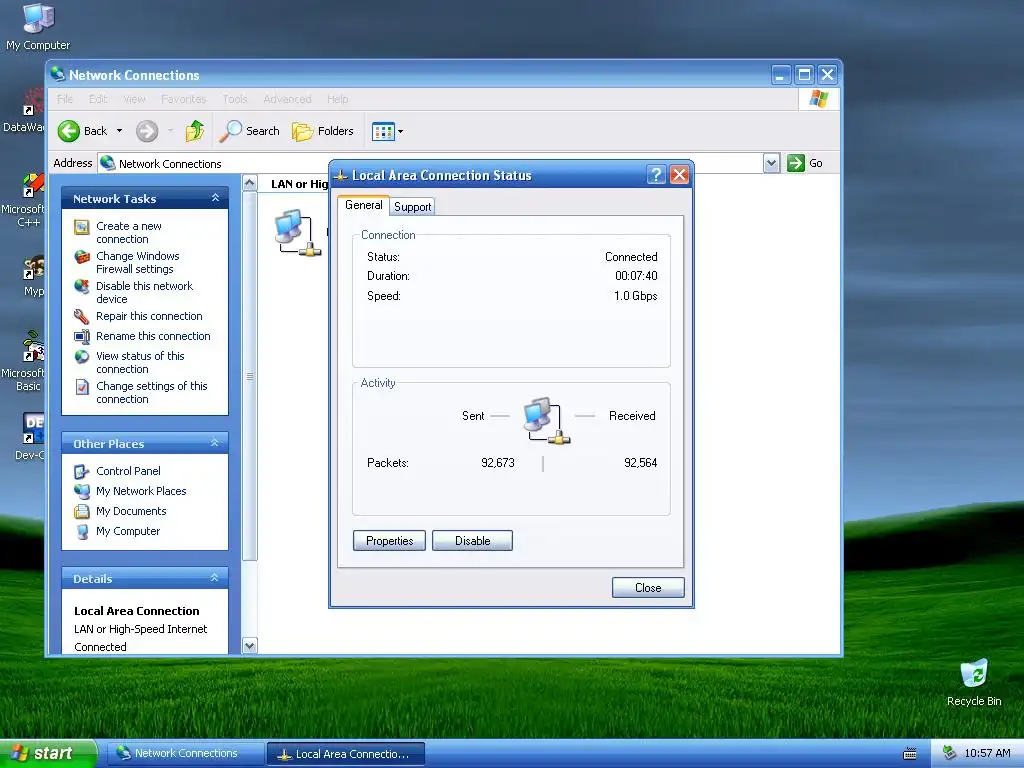Click the sent packets value 92,673
The width and height of the screenshot is (1024, 768).
tap(498, 463)
